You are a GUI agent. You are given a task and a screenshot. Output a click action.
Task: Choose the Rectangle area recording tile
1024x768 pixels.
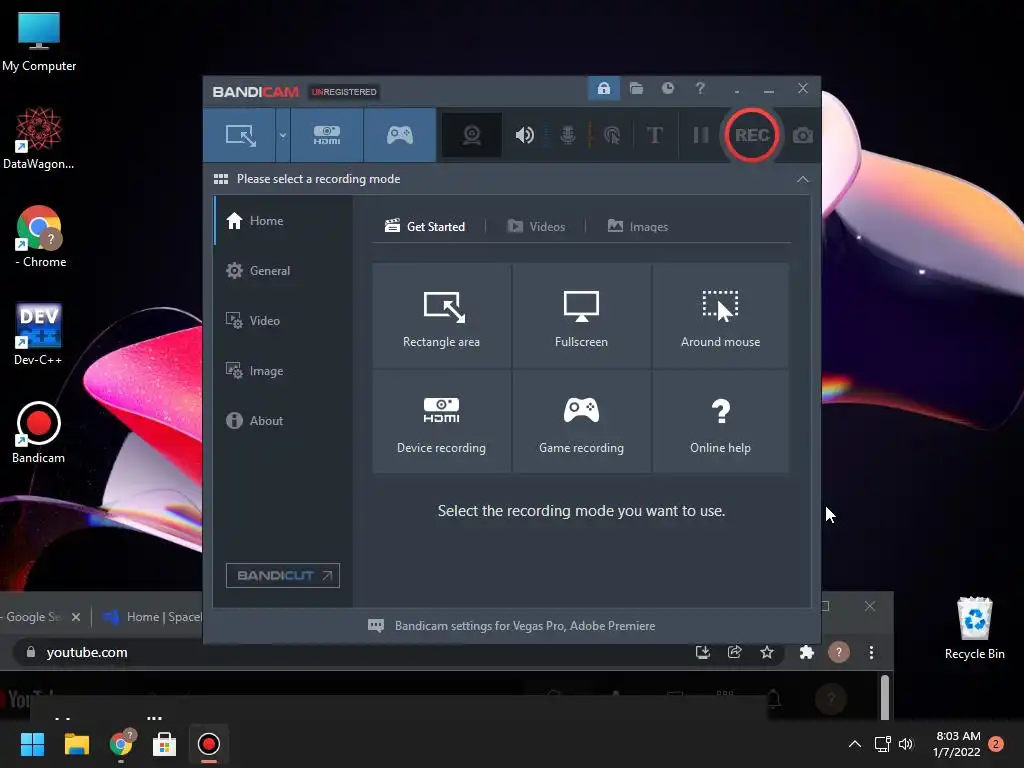click(x=441, y=316)
